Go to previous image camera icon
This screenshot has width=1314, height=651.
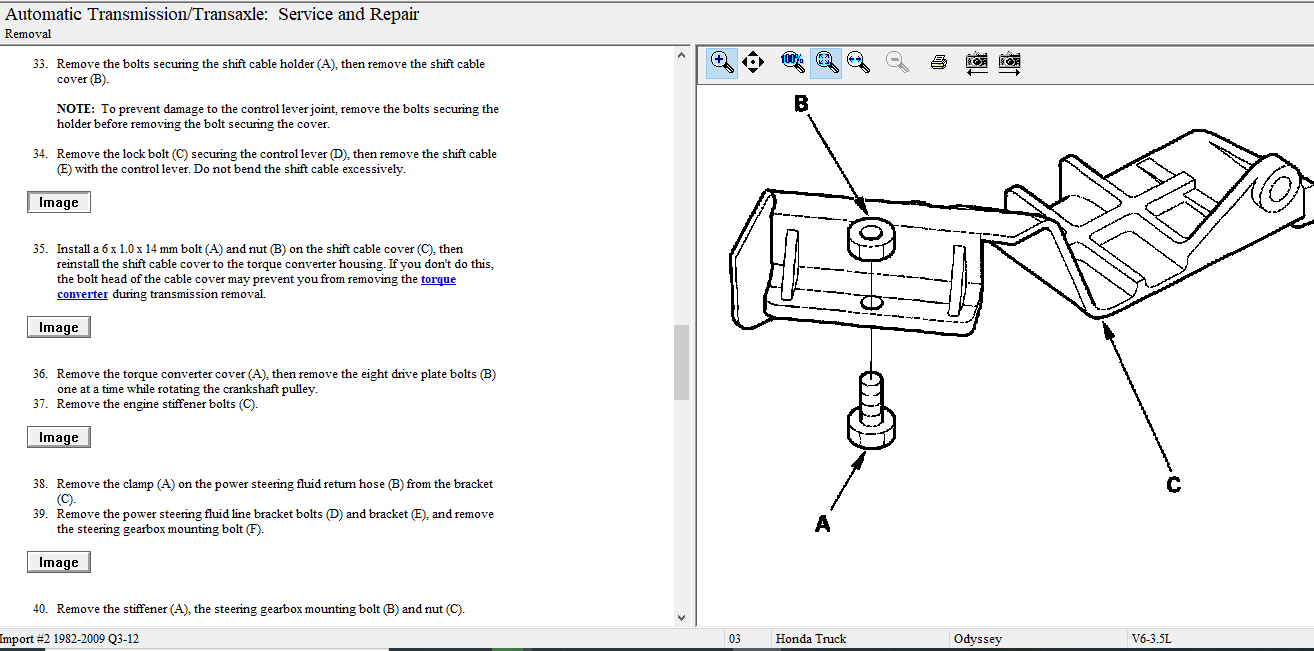pos(977,62)
